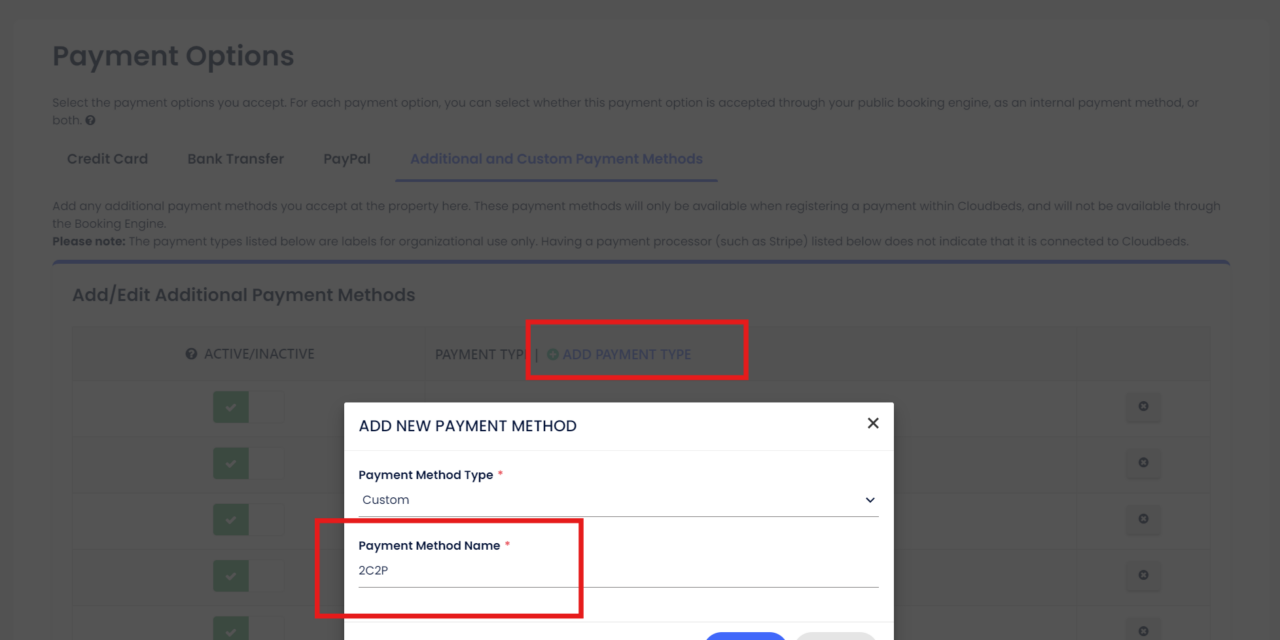The height and width of the screenshot is (640, 1280).
Task: Click the ADD PAYMENT TYPE link
Action: 625,354
